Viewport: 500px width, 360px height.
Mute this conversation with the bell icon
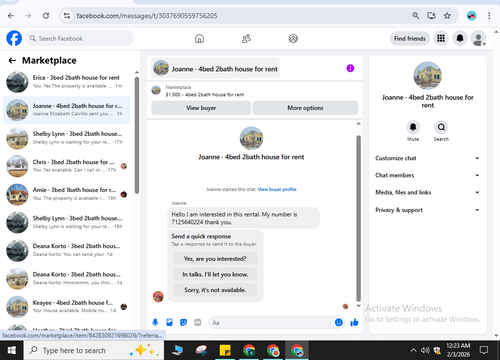click(413, 127)
